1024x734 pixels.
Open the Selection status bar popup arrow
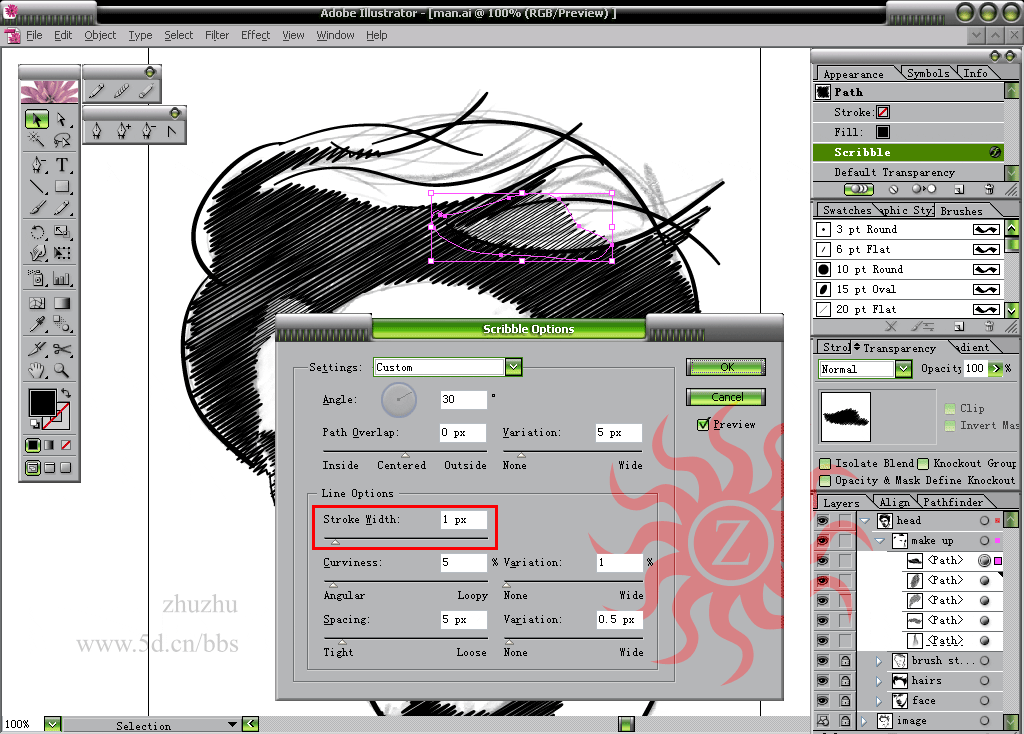tap(232, 724)
